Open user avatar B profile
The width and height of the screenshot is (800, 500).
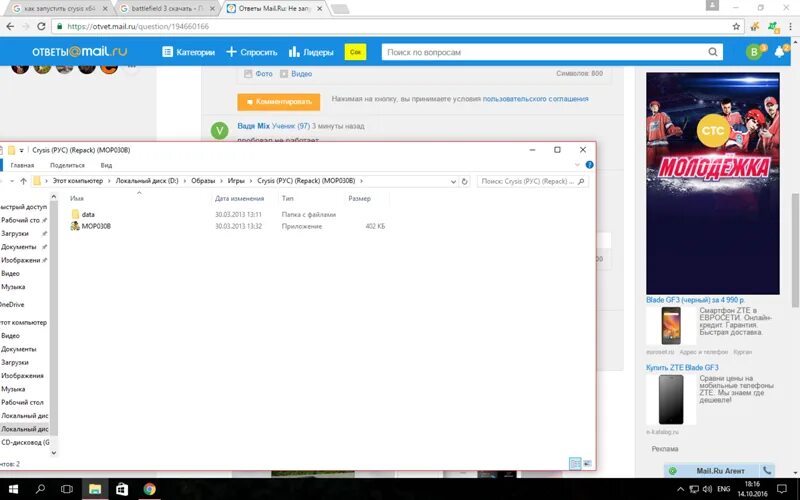754,52
